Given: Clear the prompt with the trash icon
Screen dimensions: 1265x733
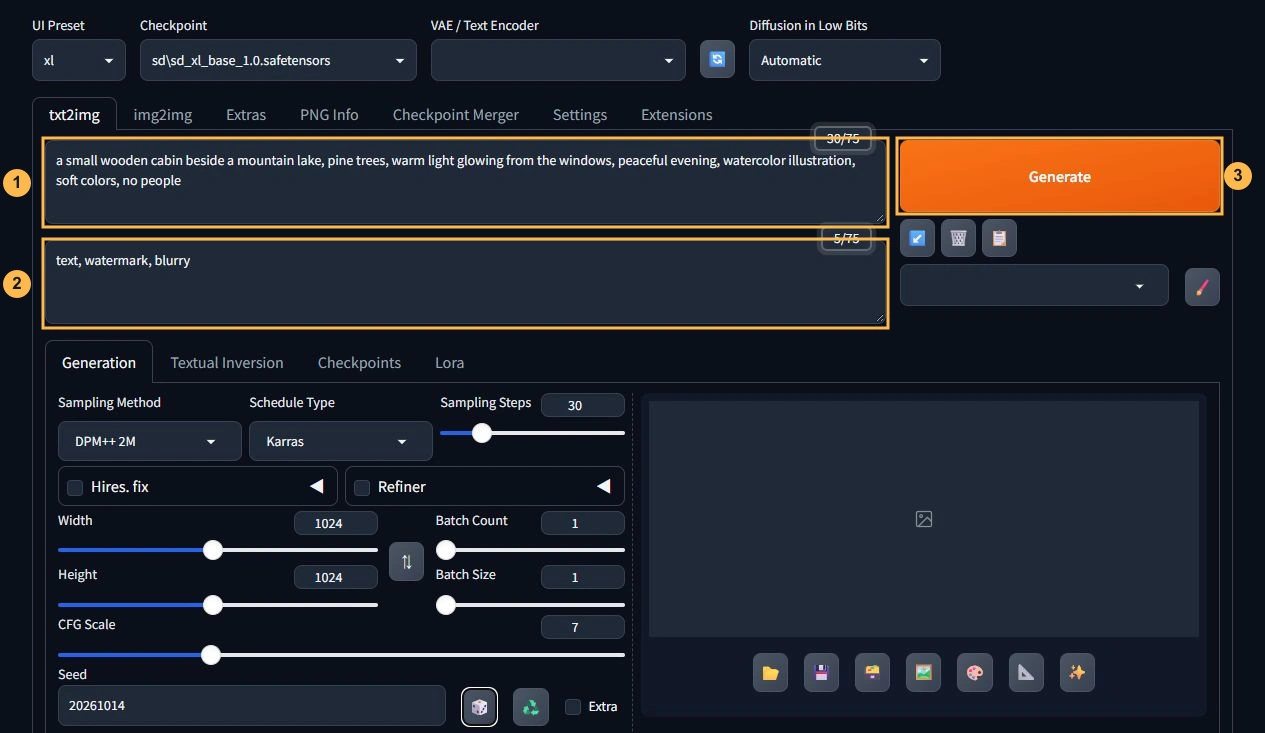Looking at the screenshot, I should 958,238.
